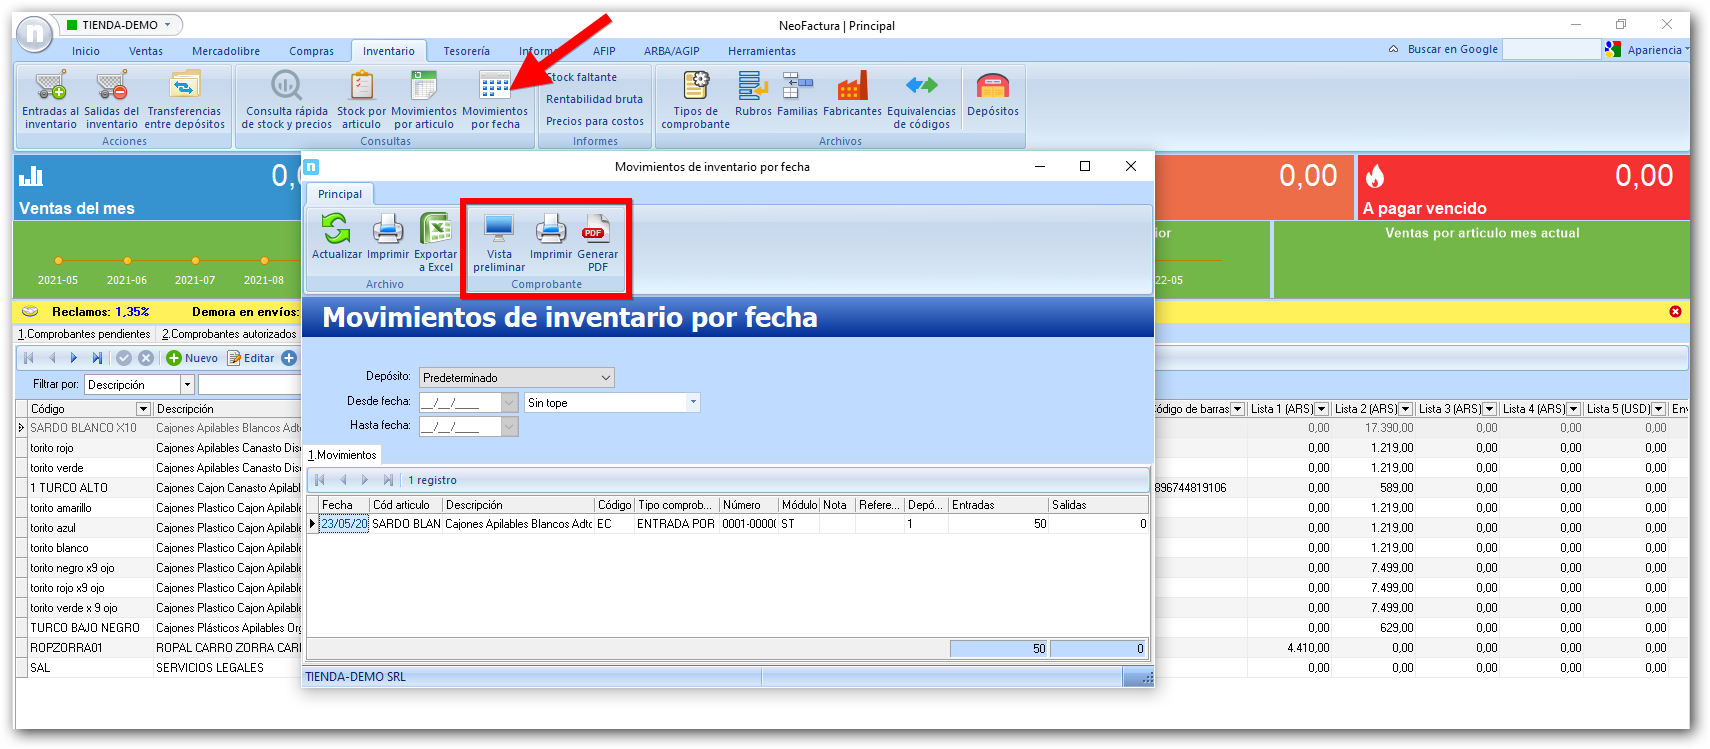Open the Herramientas ribbon tab

tap(761, 51)
